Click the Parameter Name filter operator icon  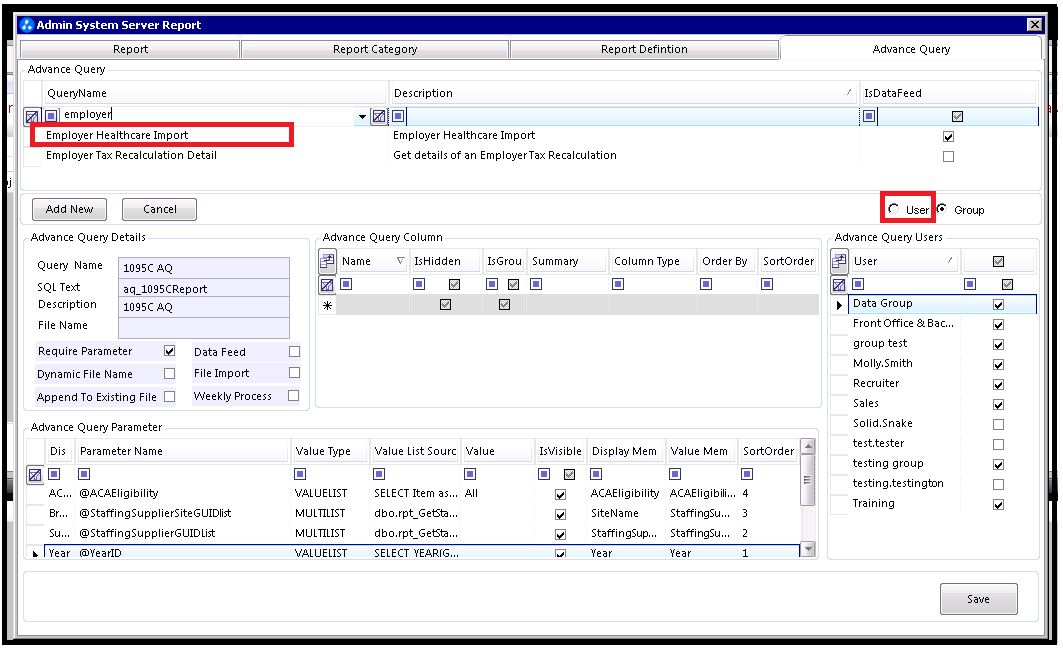(x=84, y=474)
